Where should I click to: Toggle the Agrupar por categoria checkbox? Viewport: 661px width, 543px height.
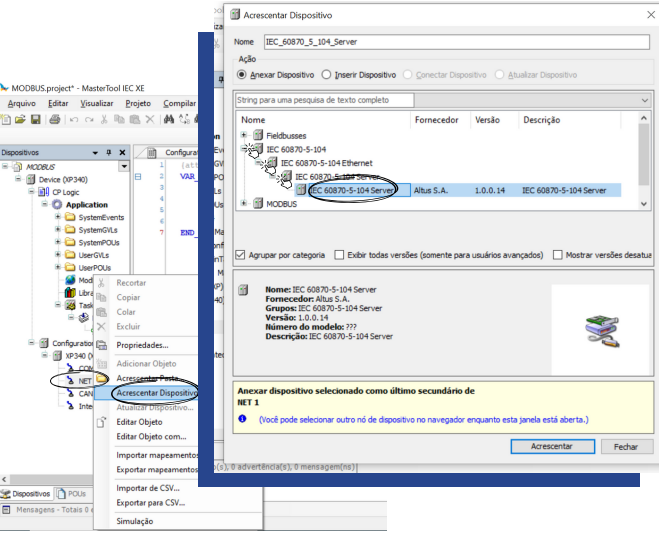pyautogui.click(x=240, y=255)
